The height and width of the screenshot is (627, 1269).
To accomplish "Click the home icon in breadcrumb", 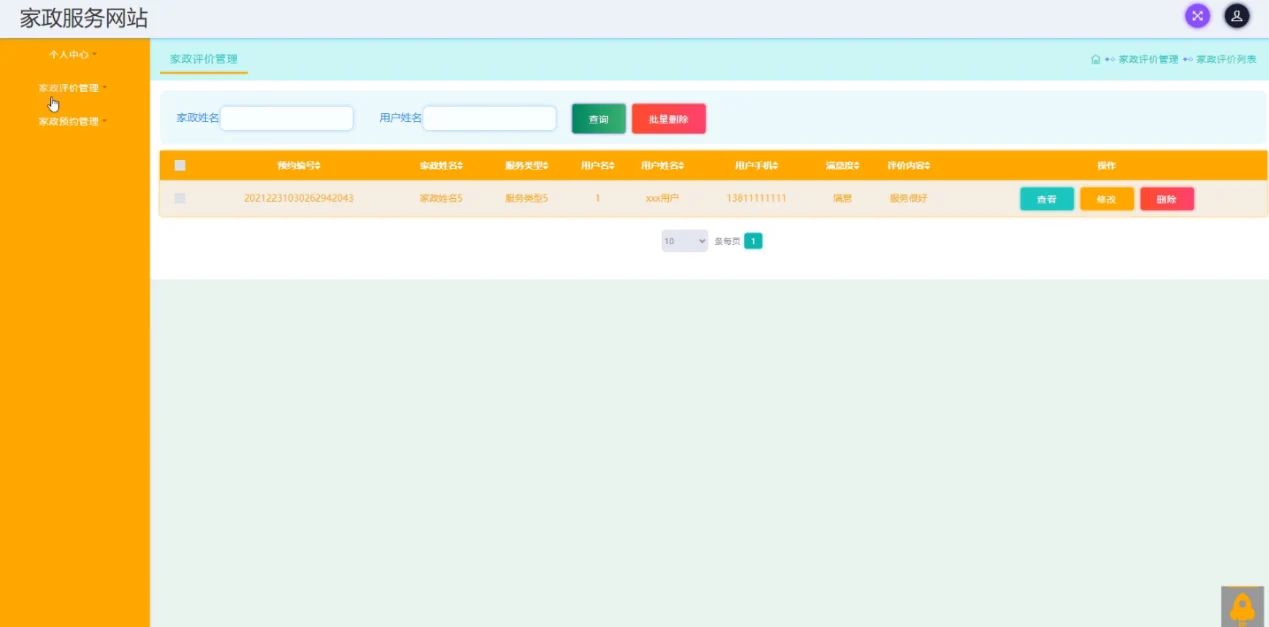I will (x=1096, y=59).
